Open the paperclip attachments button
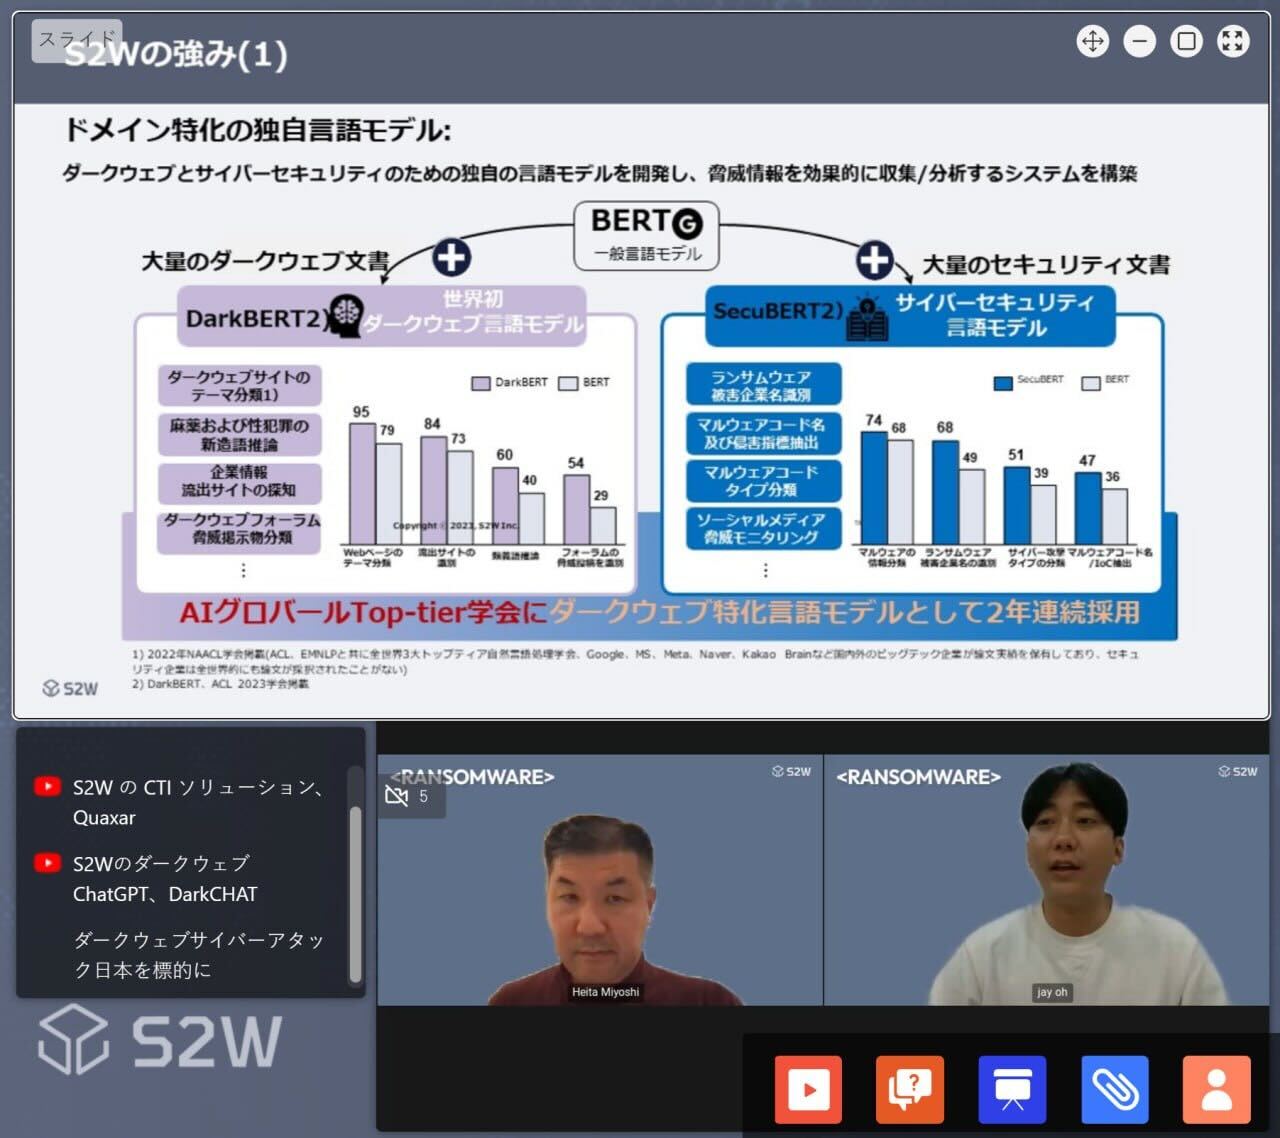The height and width of the screenshot is (1138, 1280). pos(1114,1089)
